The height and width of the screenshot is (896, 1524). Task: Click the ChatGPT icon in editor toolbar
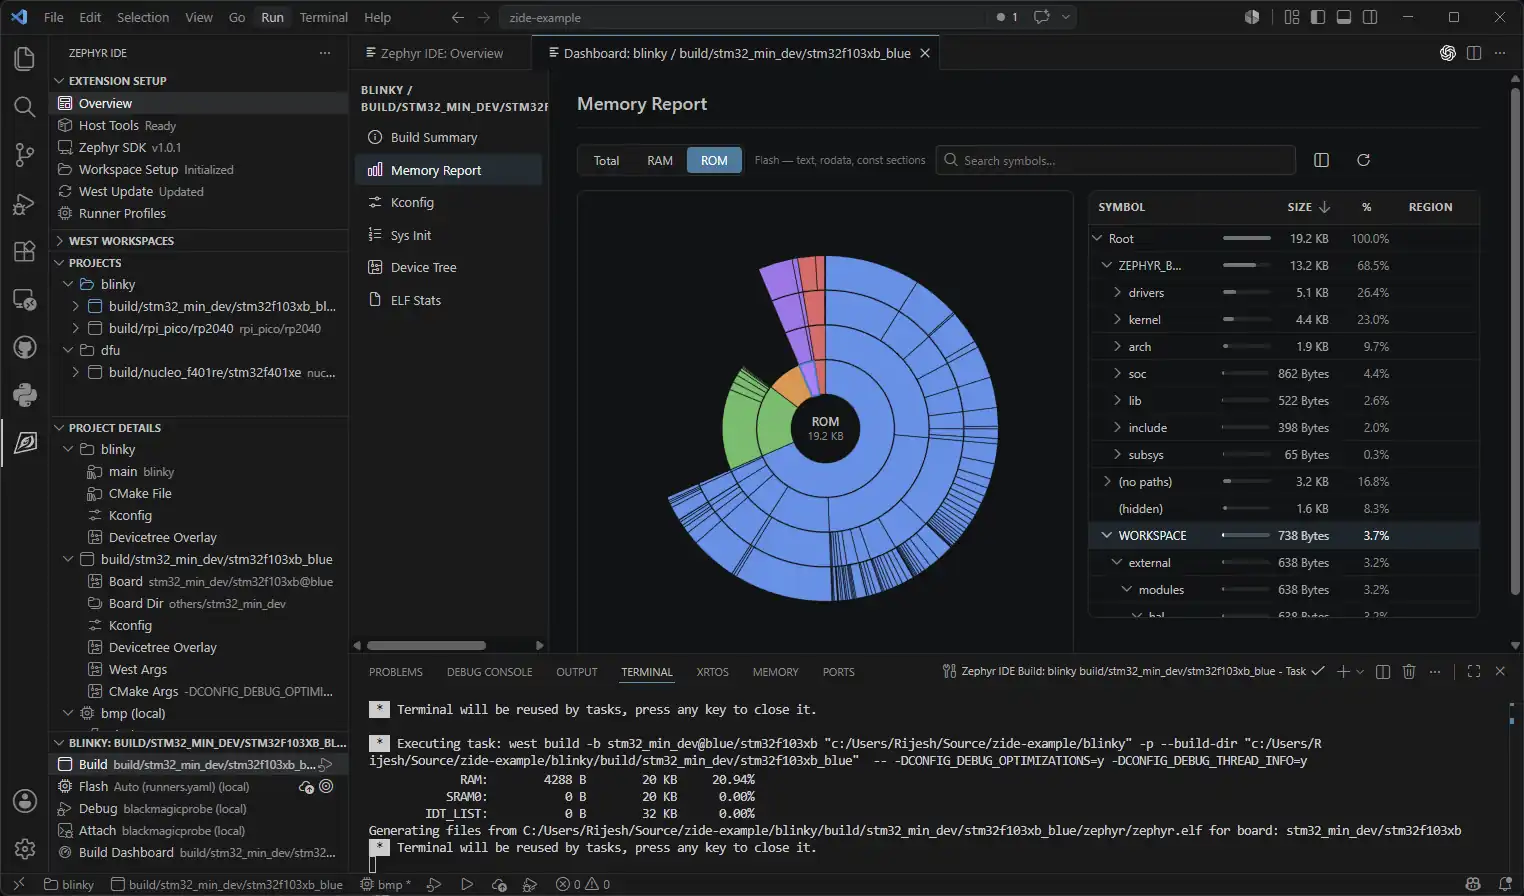pyautogui.click(x=1448, y=53)
